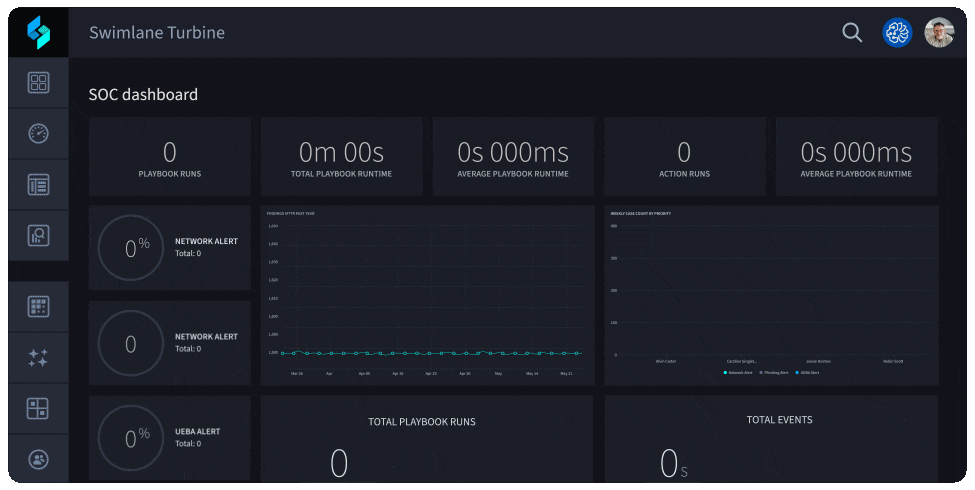
Task: Toggle UEBA Alert legend in weekly chart
Action: pos(808,372)
